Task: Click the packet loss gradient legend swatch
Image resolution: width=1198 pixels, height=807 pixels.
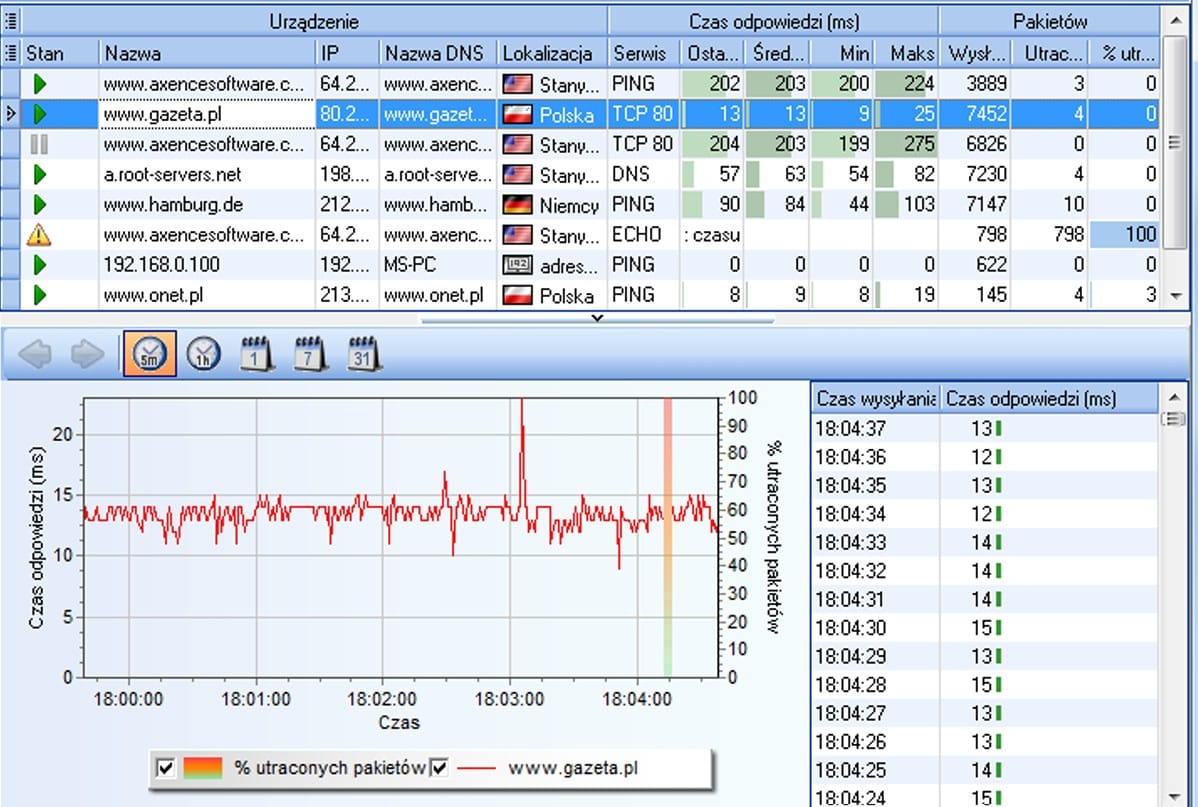Action: coord(202,767)
